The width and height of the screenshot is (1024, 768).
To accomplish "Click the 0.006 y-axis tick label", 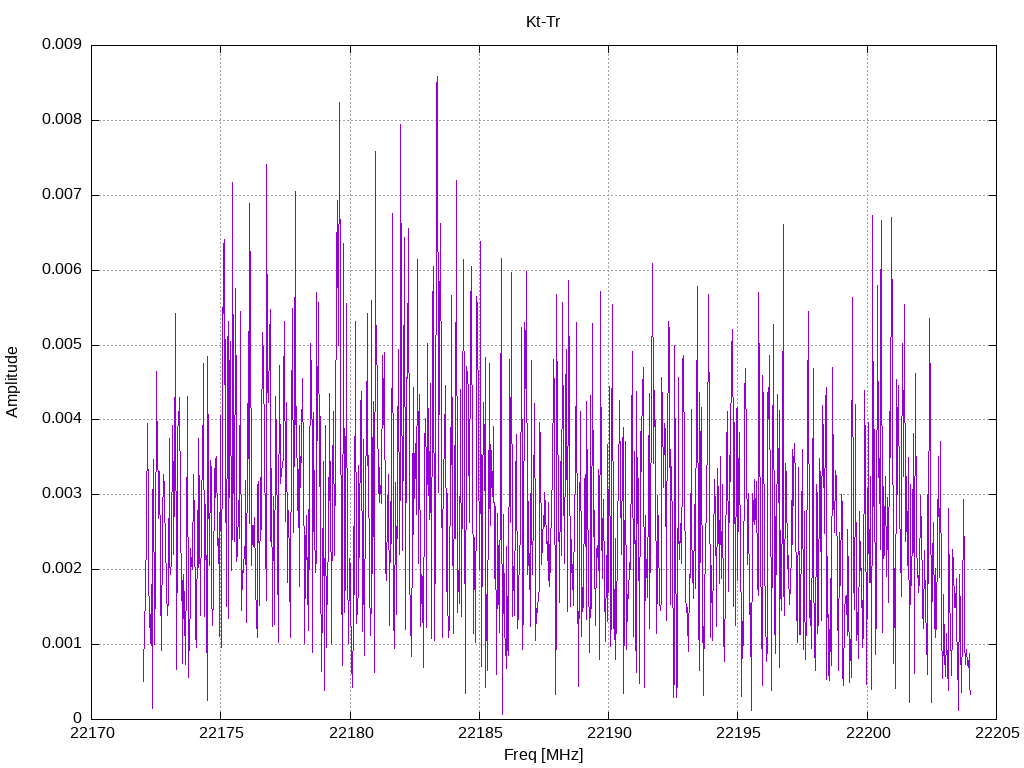I will tap(62, 270).
